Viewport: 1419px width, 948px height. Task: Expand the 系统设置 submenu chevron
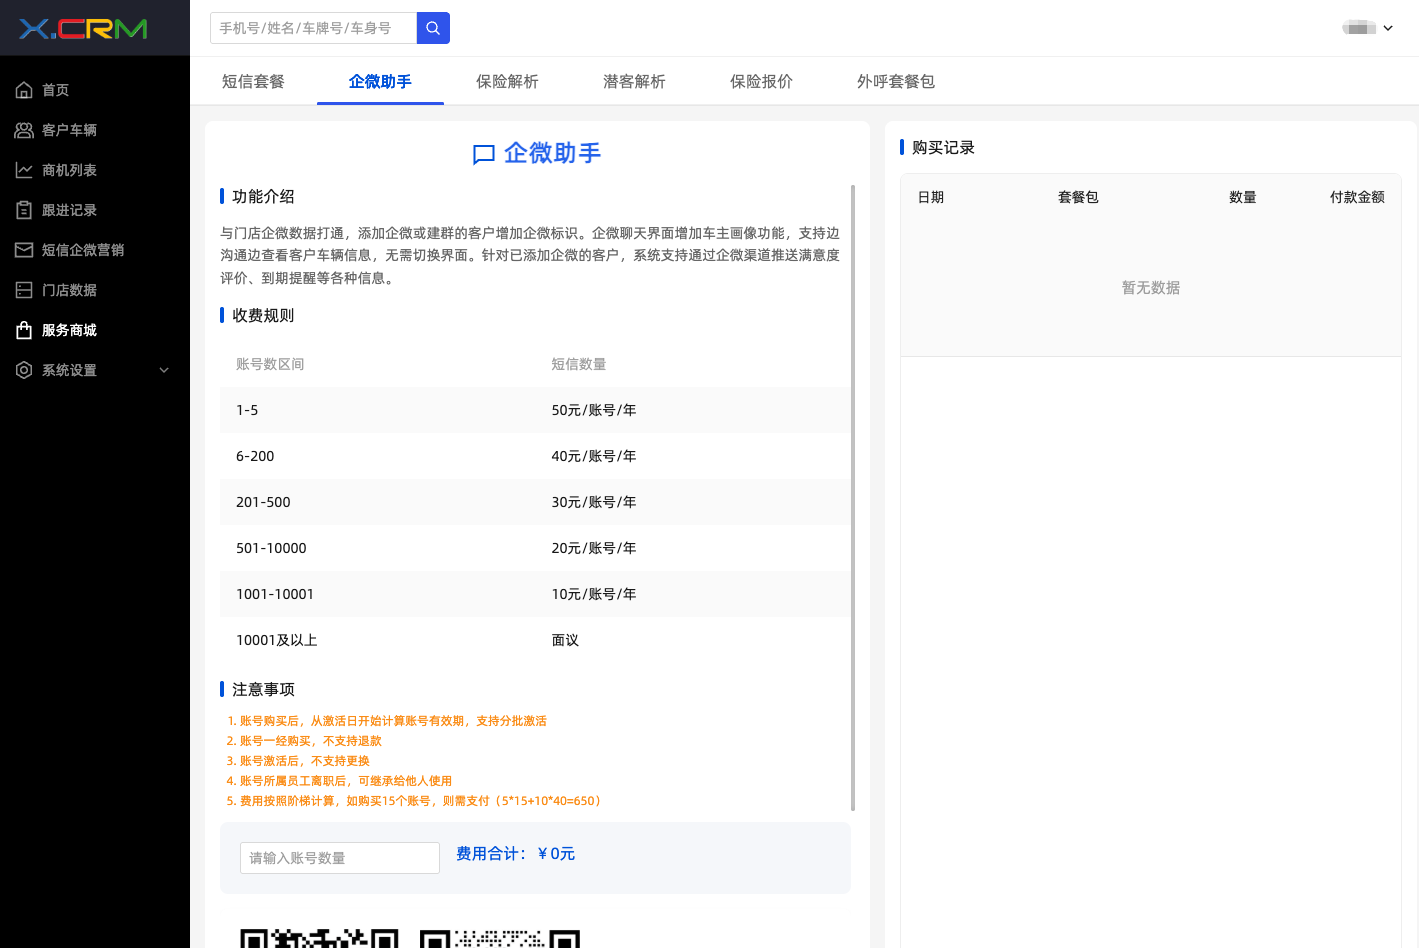(164, 370)
